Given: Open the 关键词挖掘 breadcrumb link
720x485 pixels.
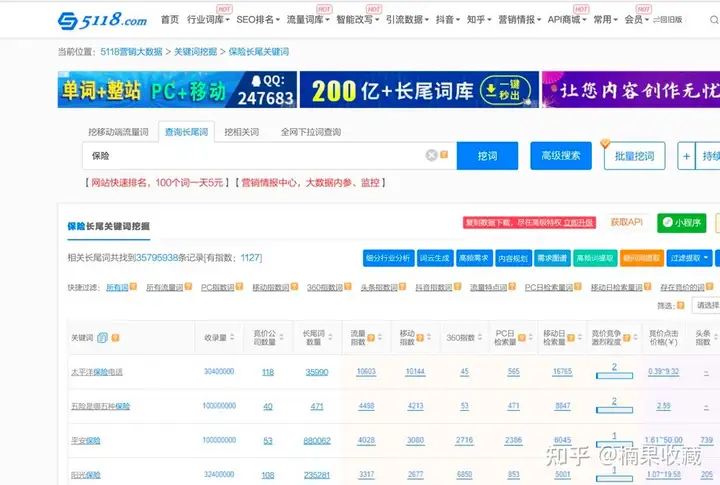Looking at the screenshot, I should tap(196, 51).
